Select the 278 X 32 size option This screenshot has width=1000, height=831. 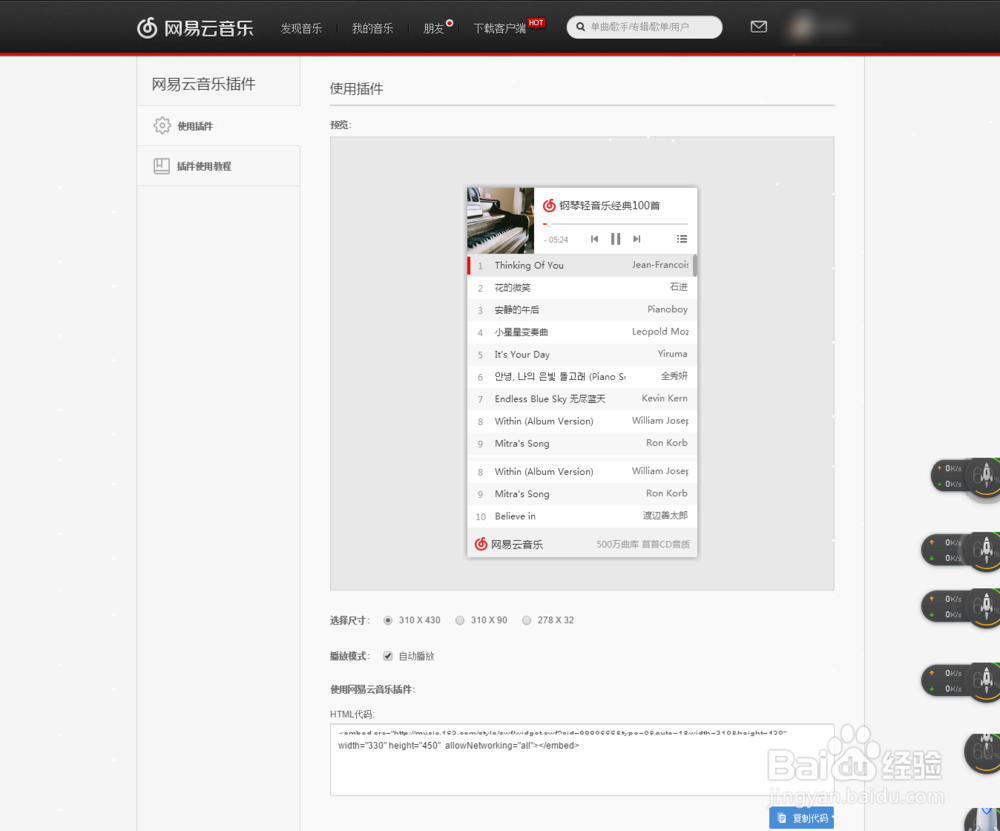526,620
